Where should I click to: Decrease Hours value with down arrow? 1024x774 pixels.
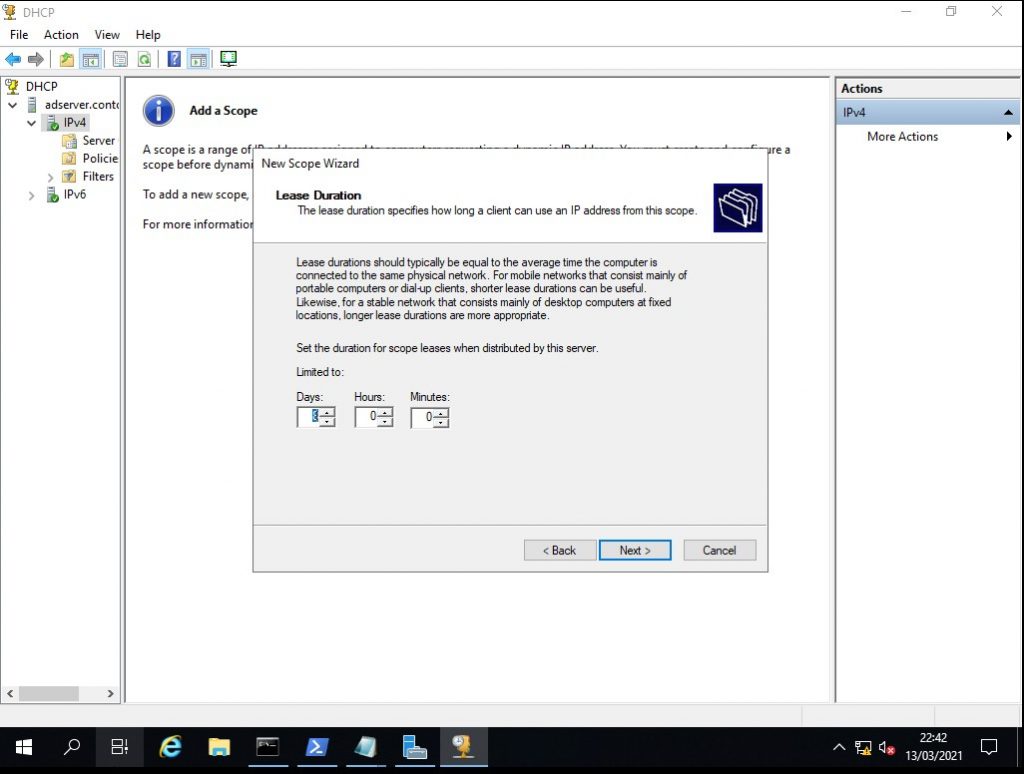click(385, 422)
